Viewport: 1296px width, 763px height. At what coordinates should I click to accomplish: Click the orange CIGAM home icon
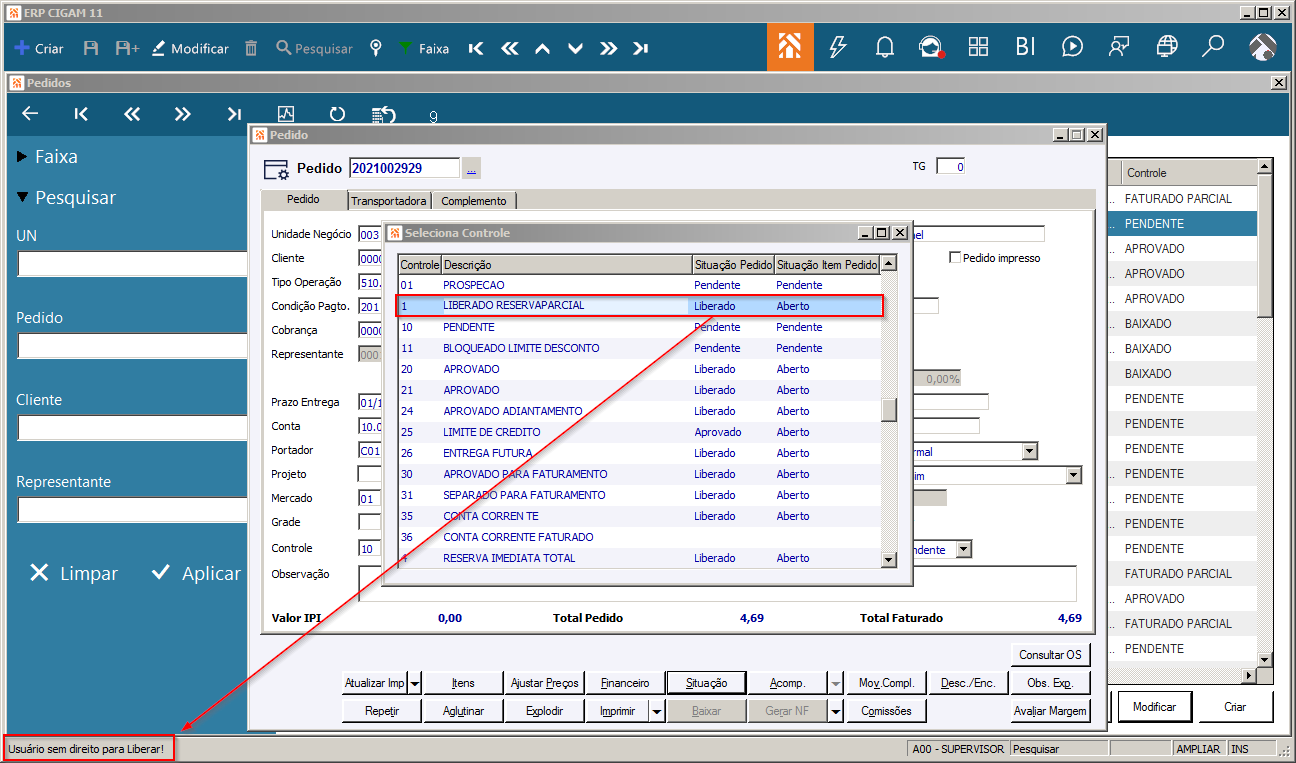pyautogui.click(x=790, y=47)
